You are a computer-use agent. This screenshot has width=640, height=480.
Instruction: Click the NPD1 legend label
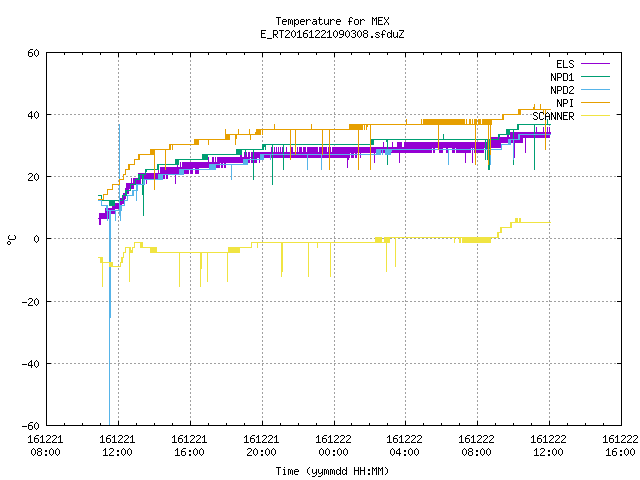[562, 77]
